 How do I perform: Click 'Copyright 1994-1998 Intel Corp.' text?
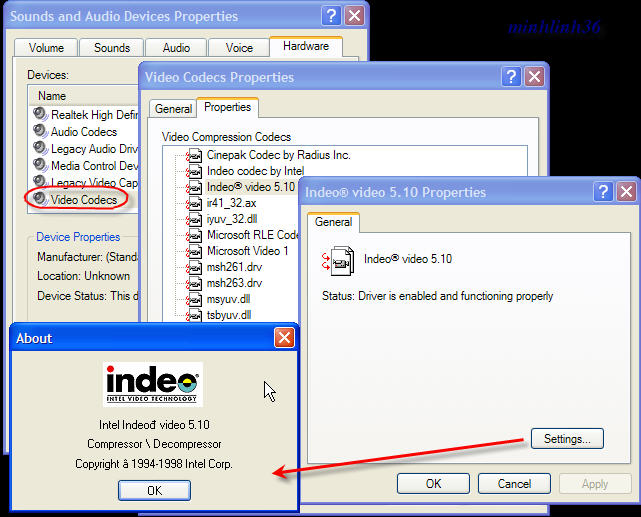tap(154, 464)
